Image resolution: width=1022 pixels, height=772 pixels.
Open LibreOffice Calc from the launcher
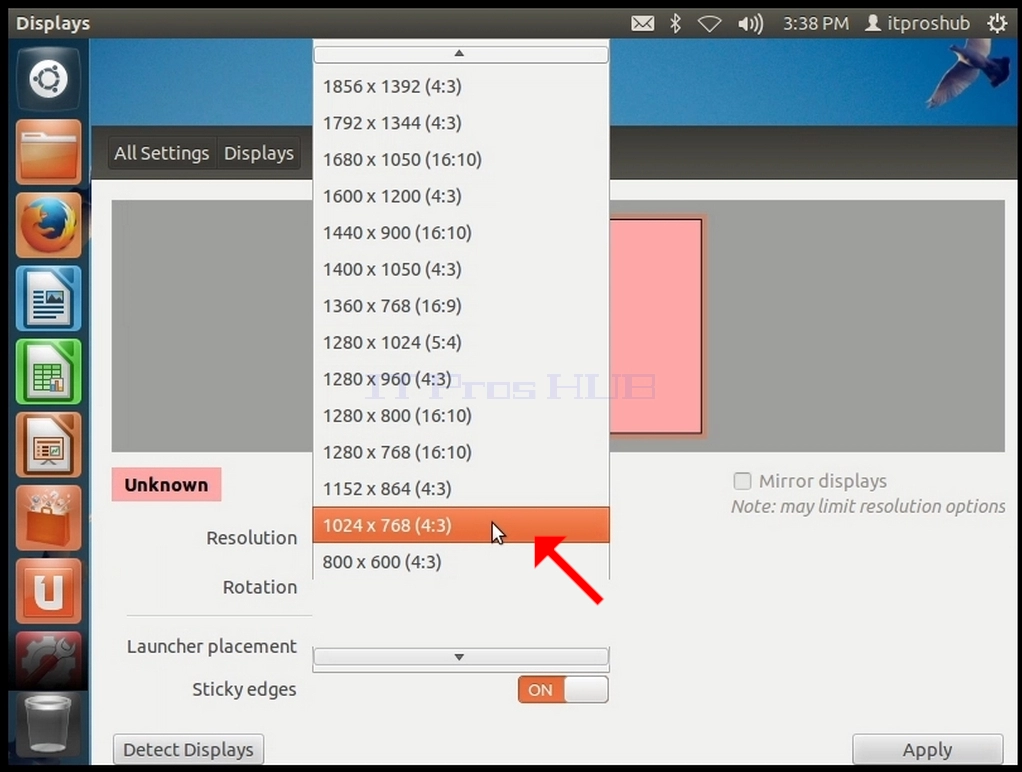pos(48,371)
